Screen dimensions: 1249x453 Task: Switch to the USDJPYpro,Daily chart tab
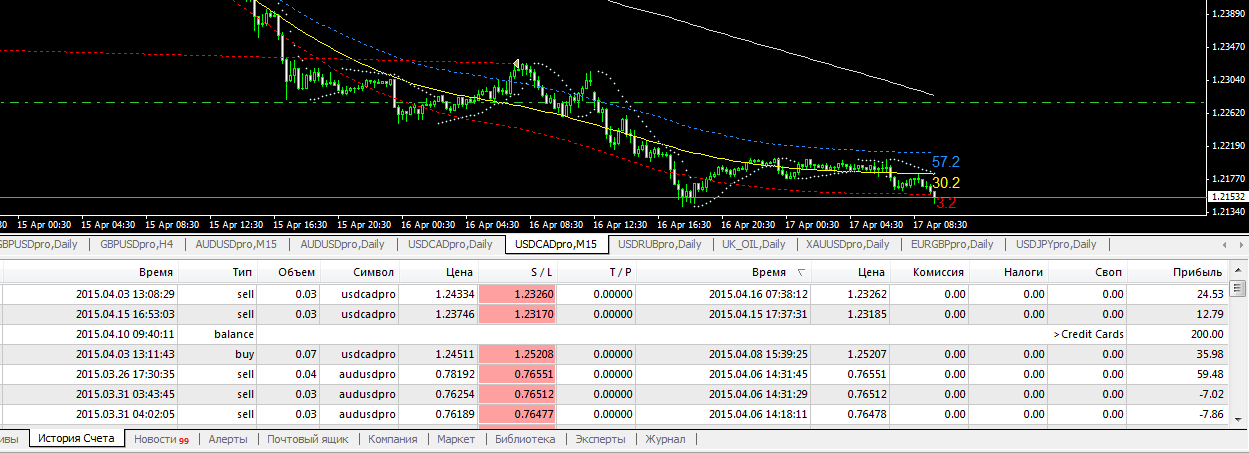coord(1056,244)
